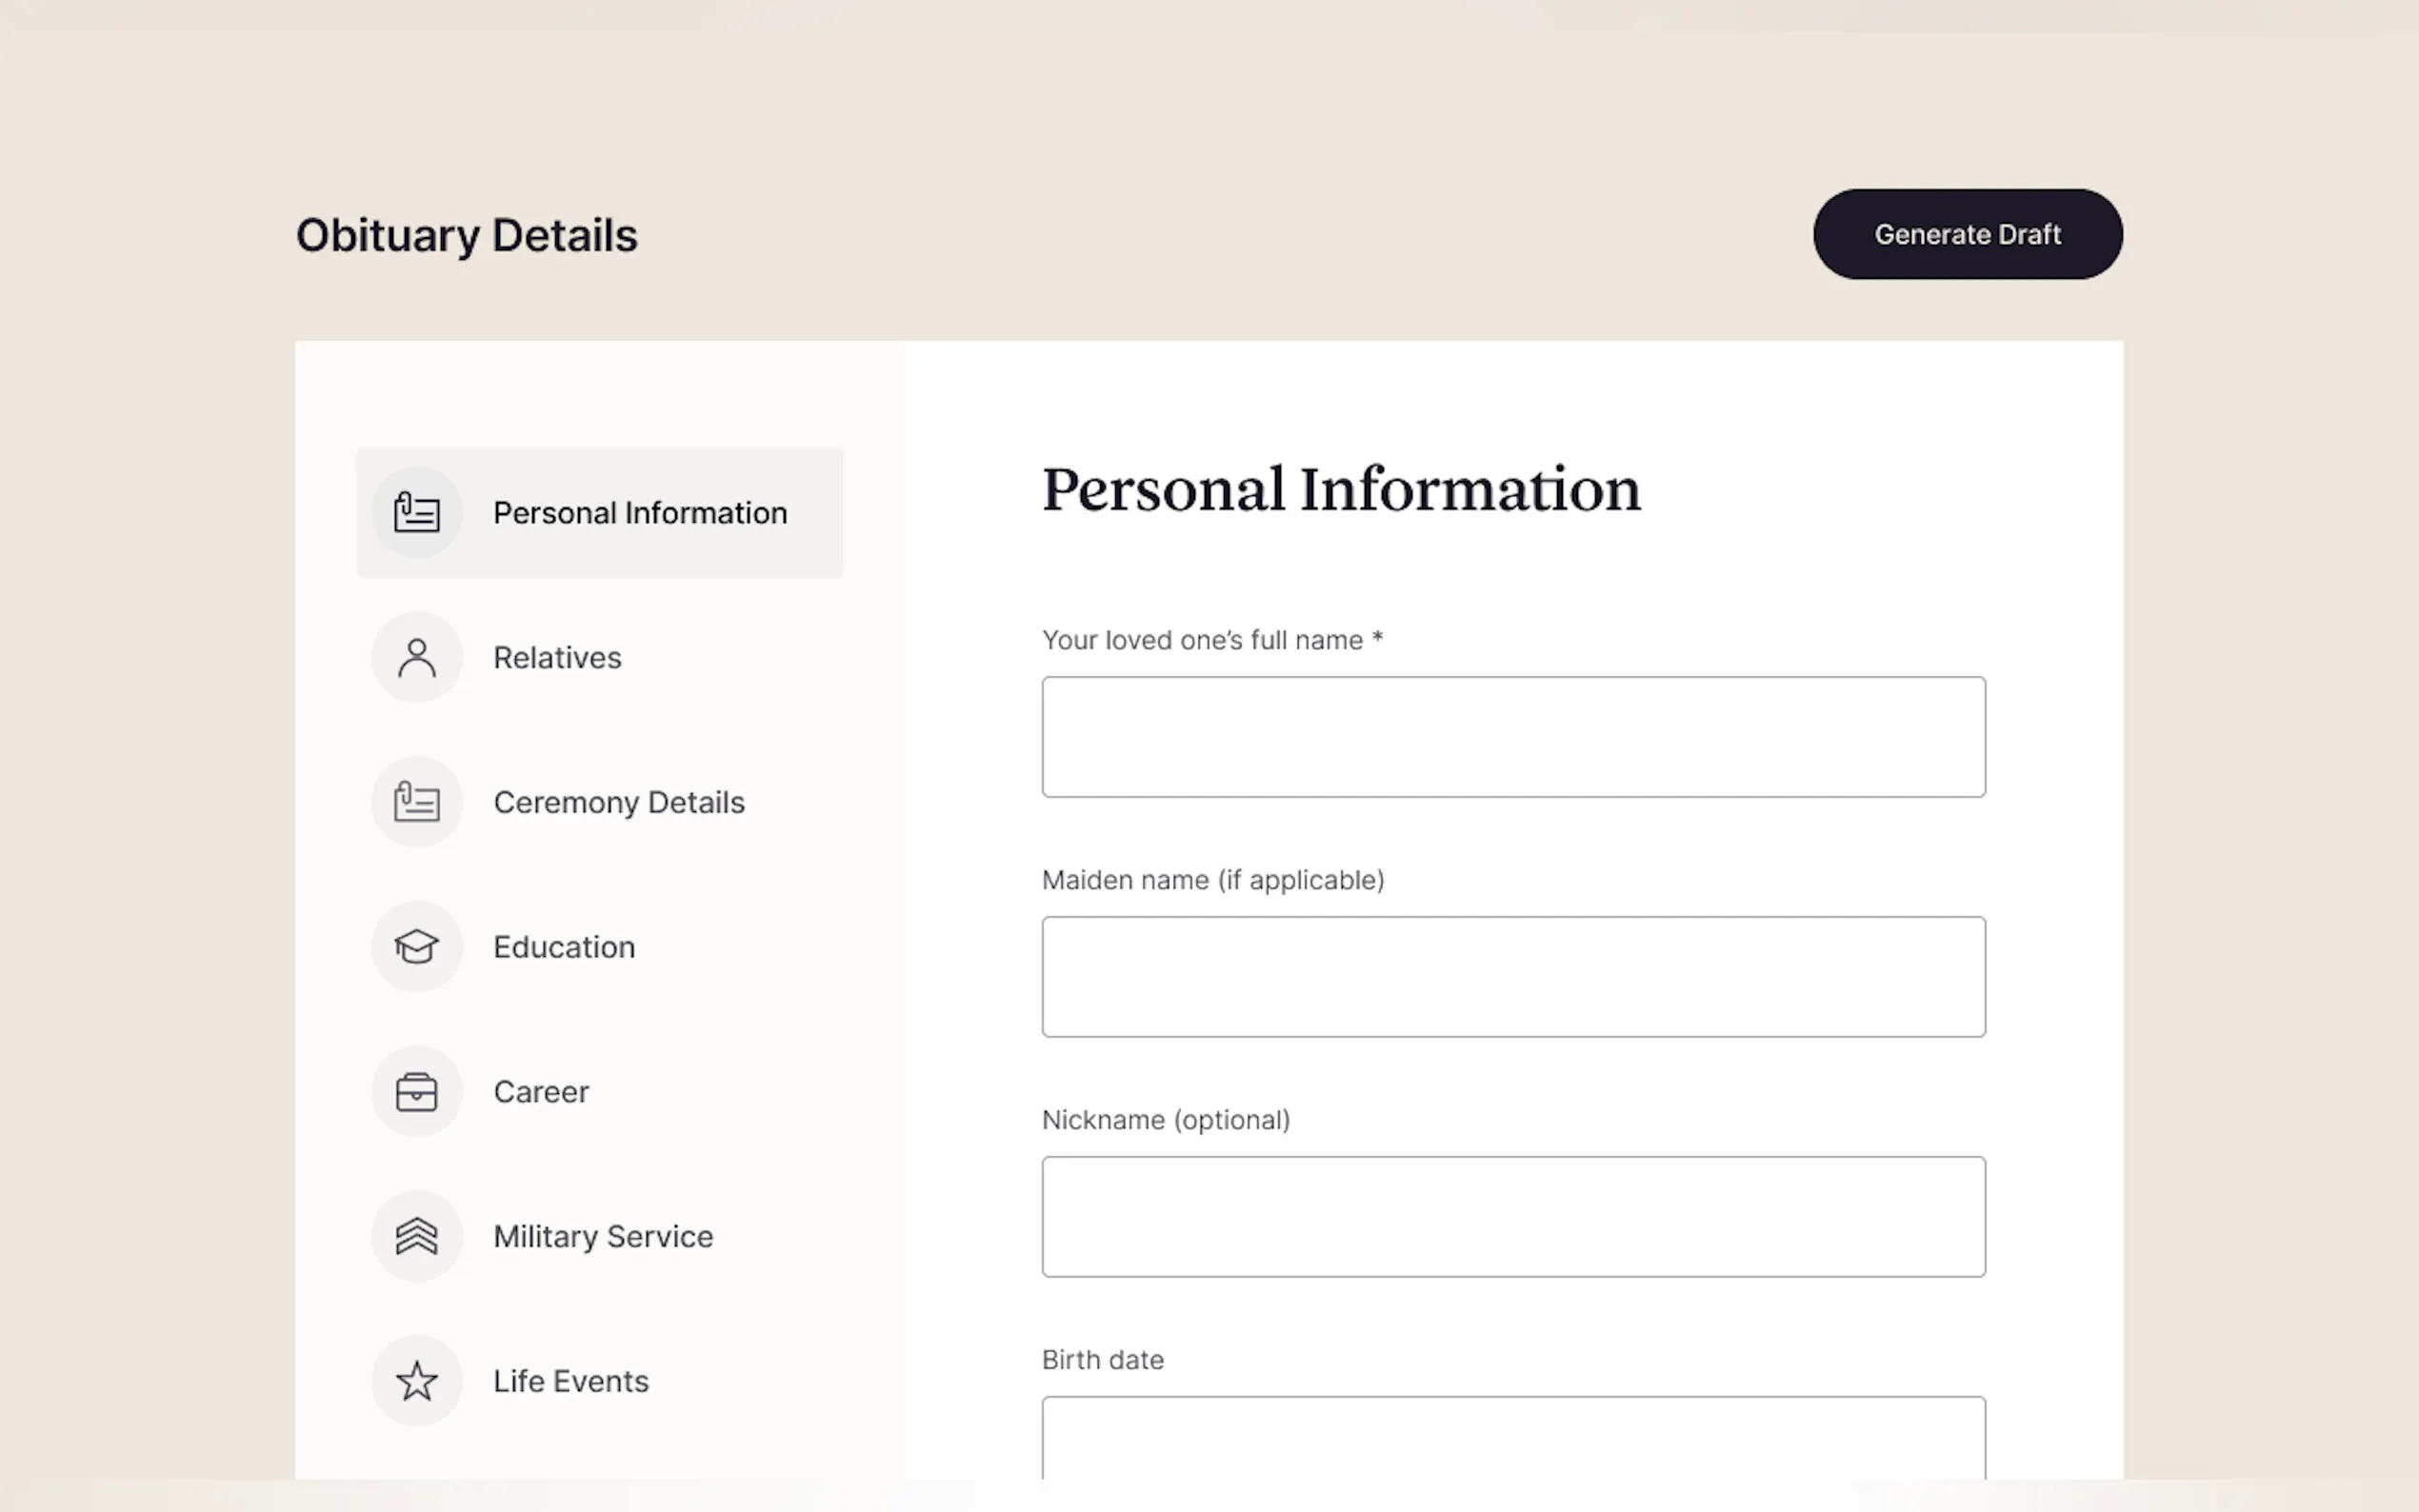Viewport: 2419px width, 1512px height.
Task: Click into the Maiden name field
Action: tap(1513, 977)
